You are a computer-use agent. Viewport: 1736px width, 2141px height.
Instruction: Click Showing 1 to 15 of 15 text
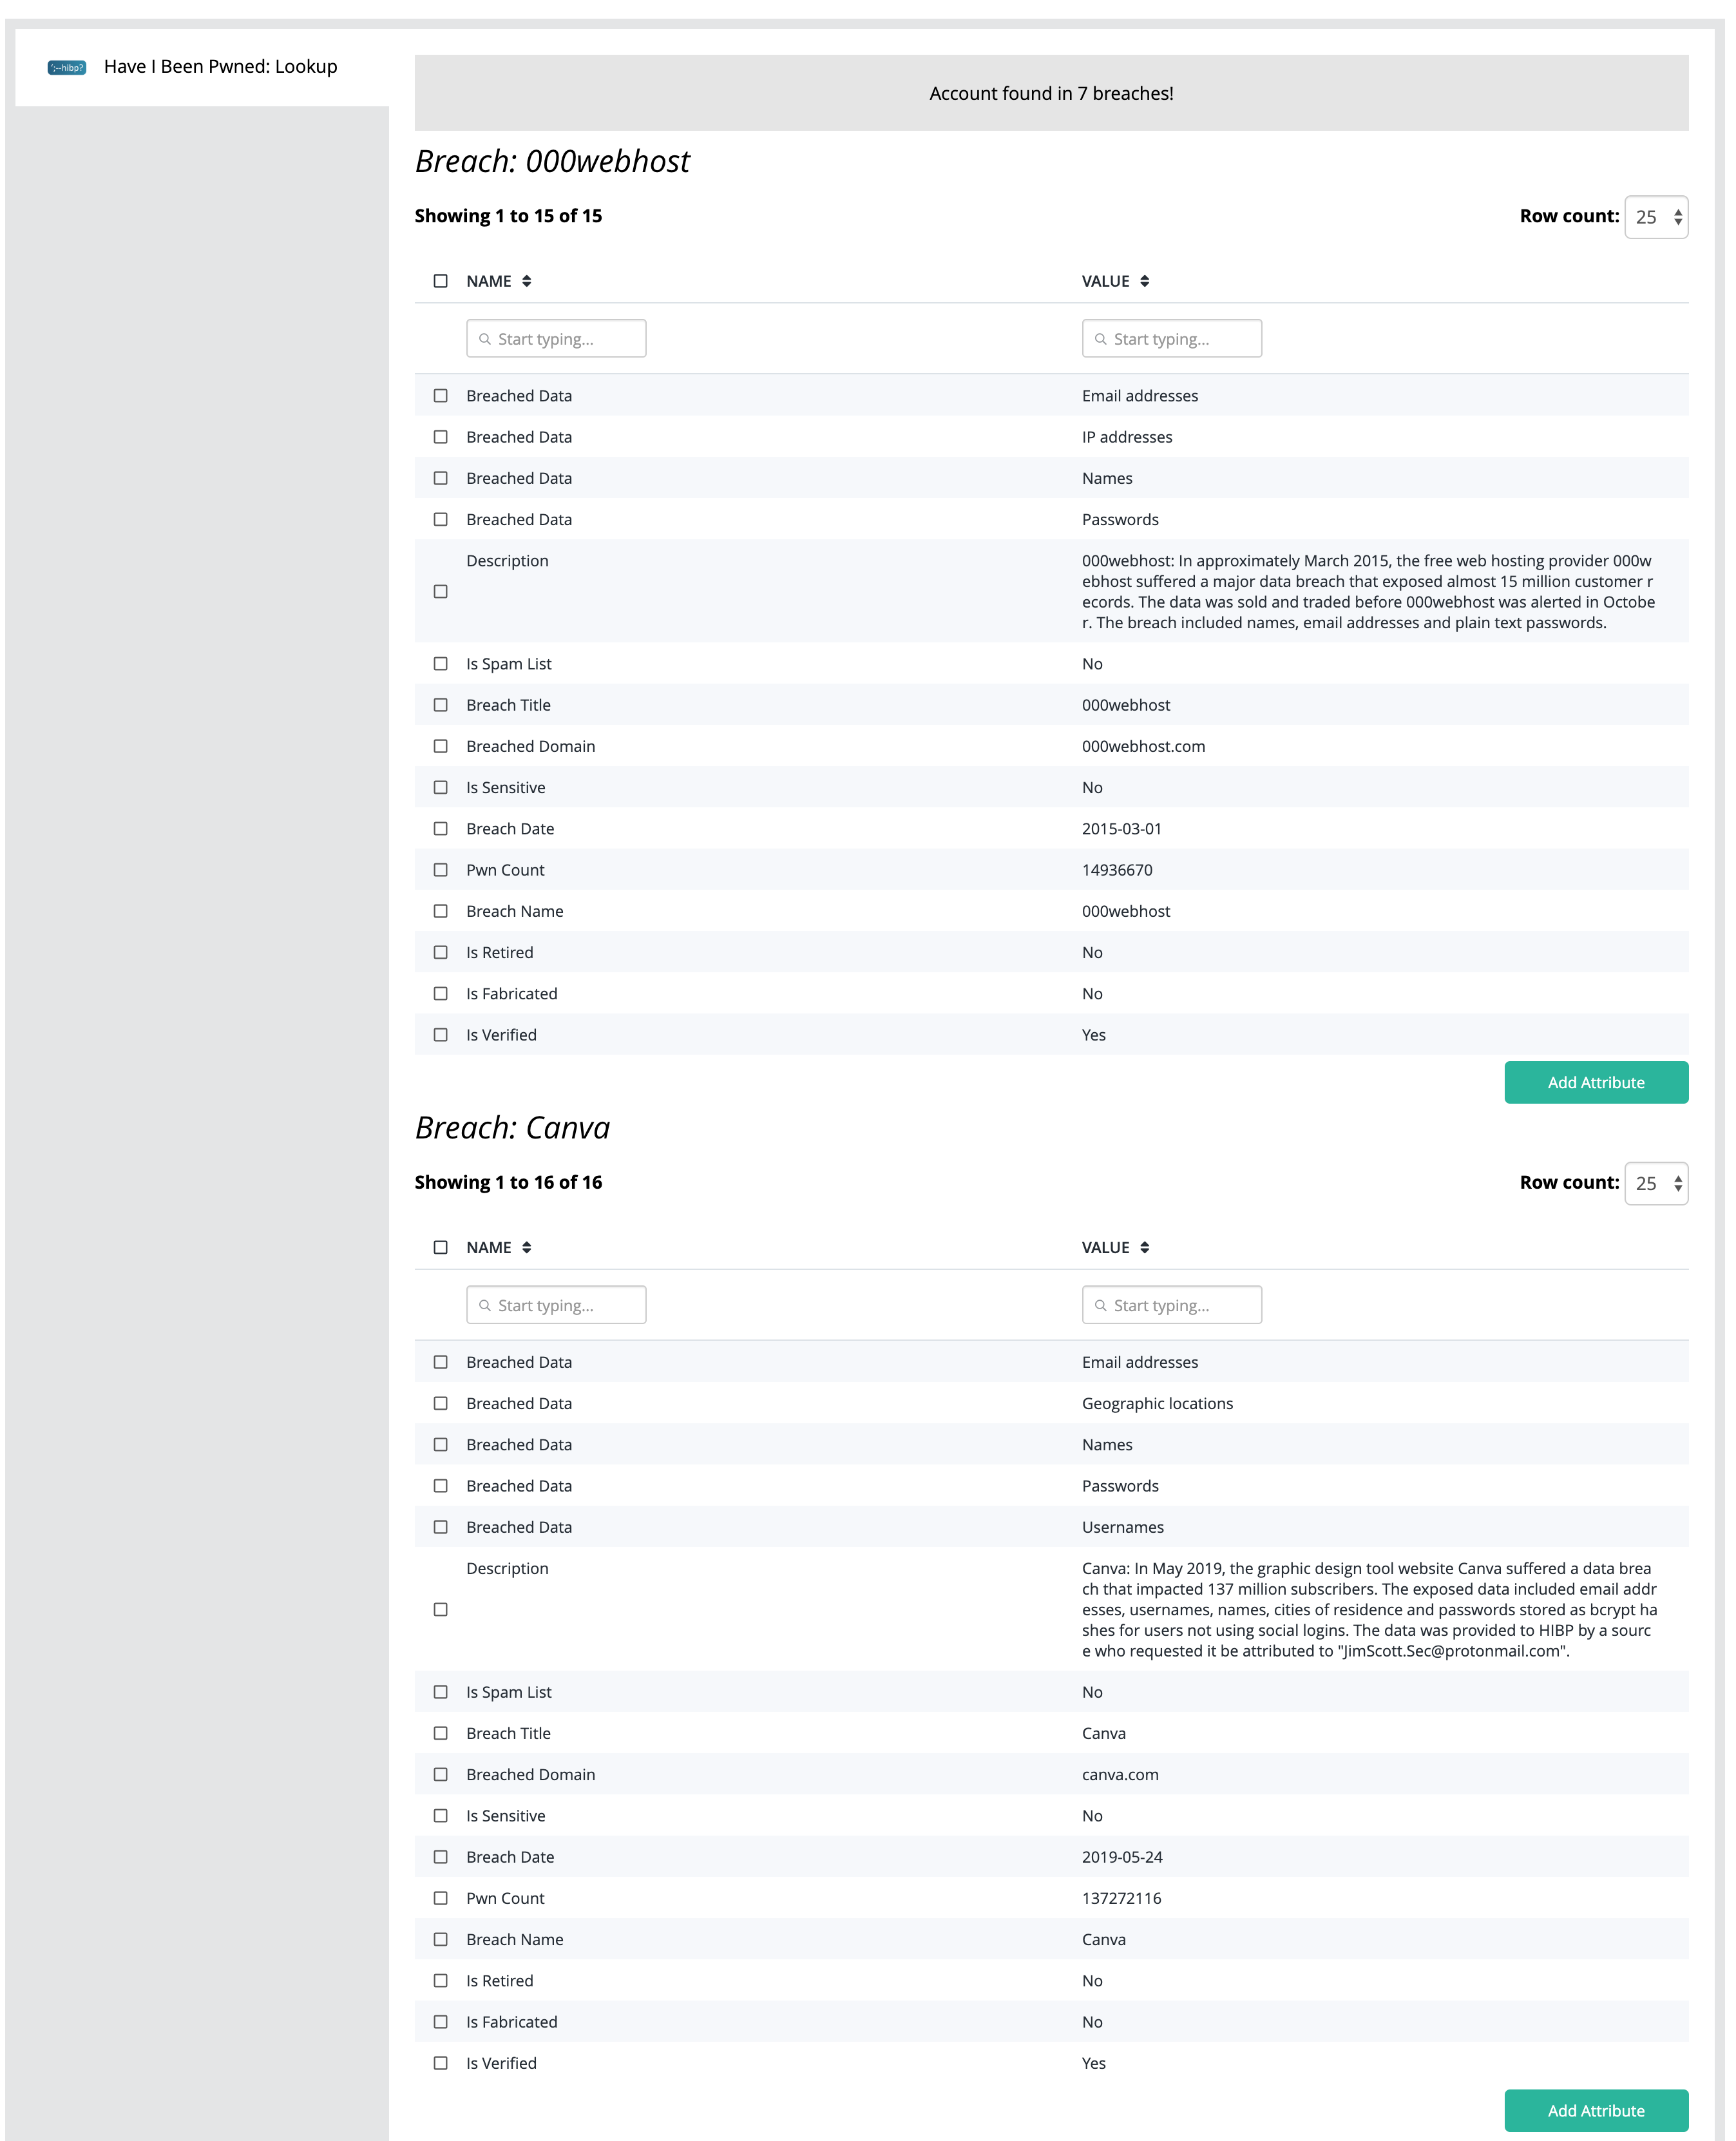(x=508, y=216)
